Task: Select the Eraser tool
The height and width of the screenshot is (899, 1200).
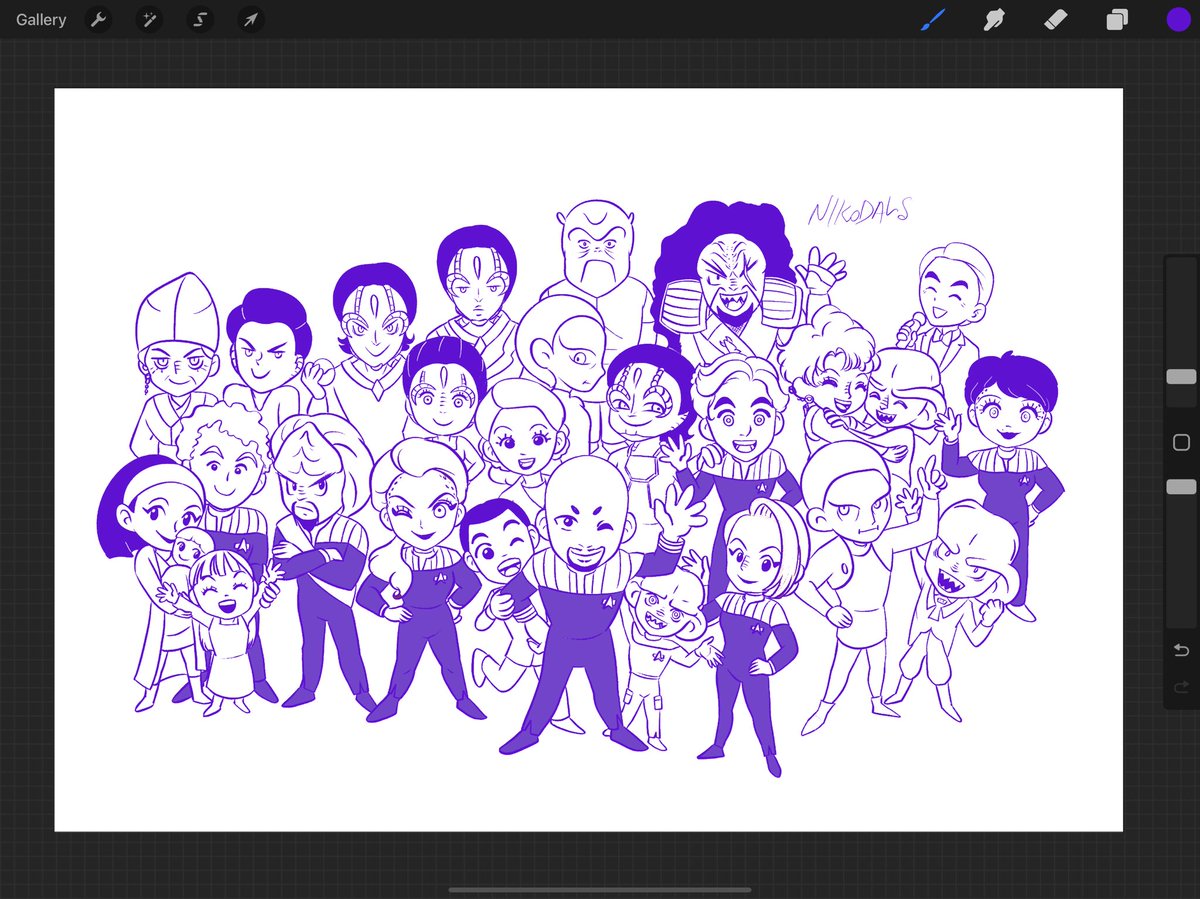Action: point(1055,19)
